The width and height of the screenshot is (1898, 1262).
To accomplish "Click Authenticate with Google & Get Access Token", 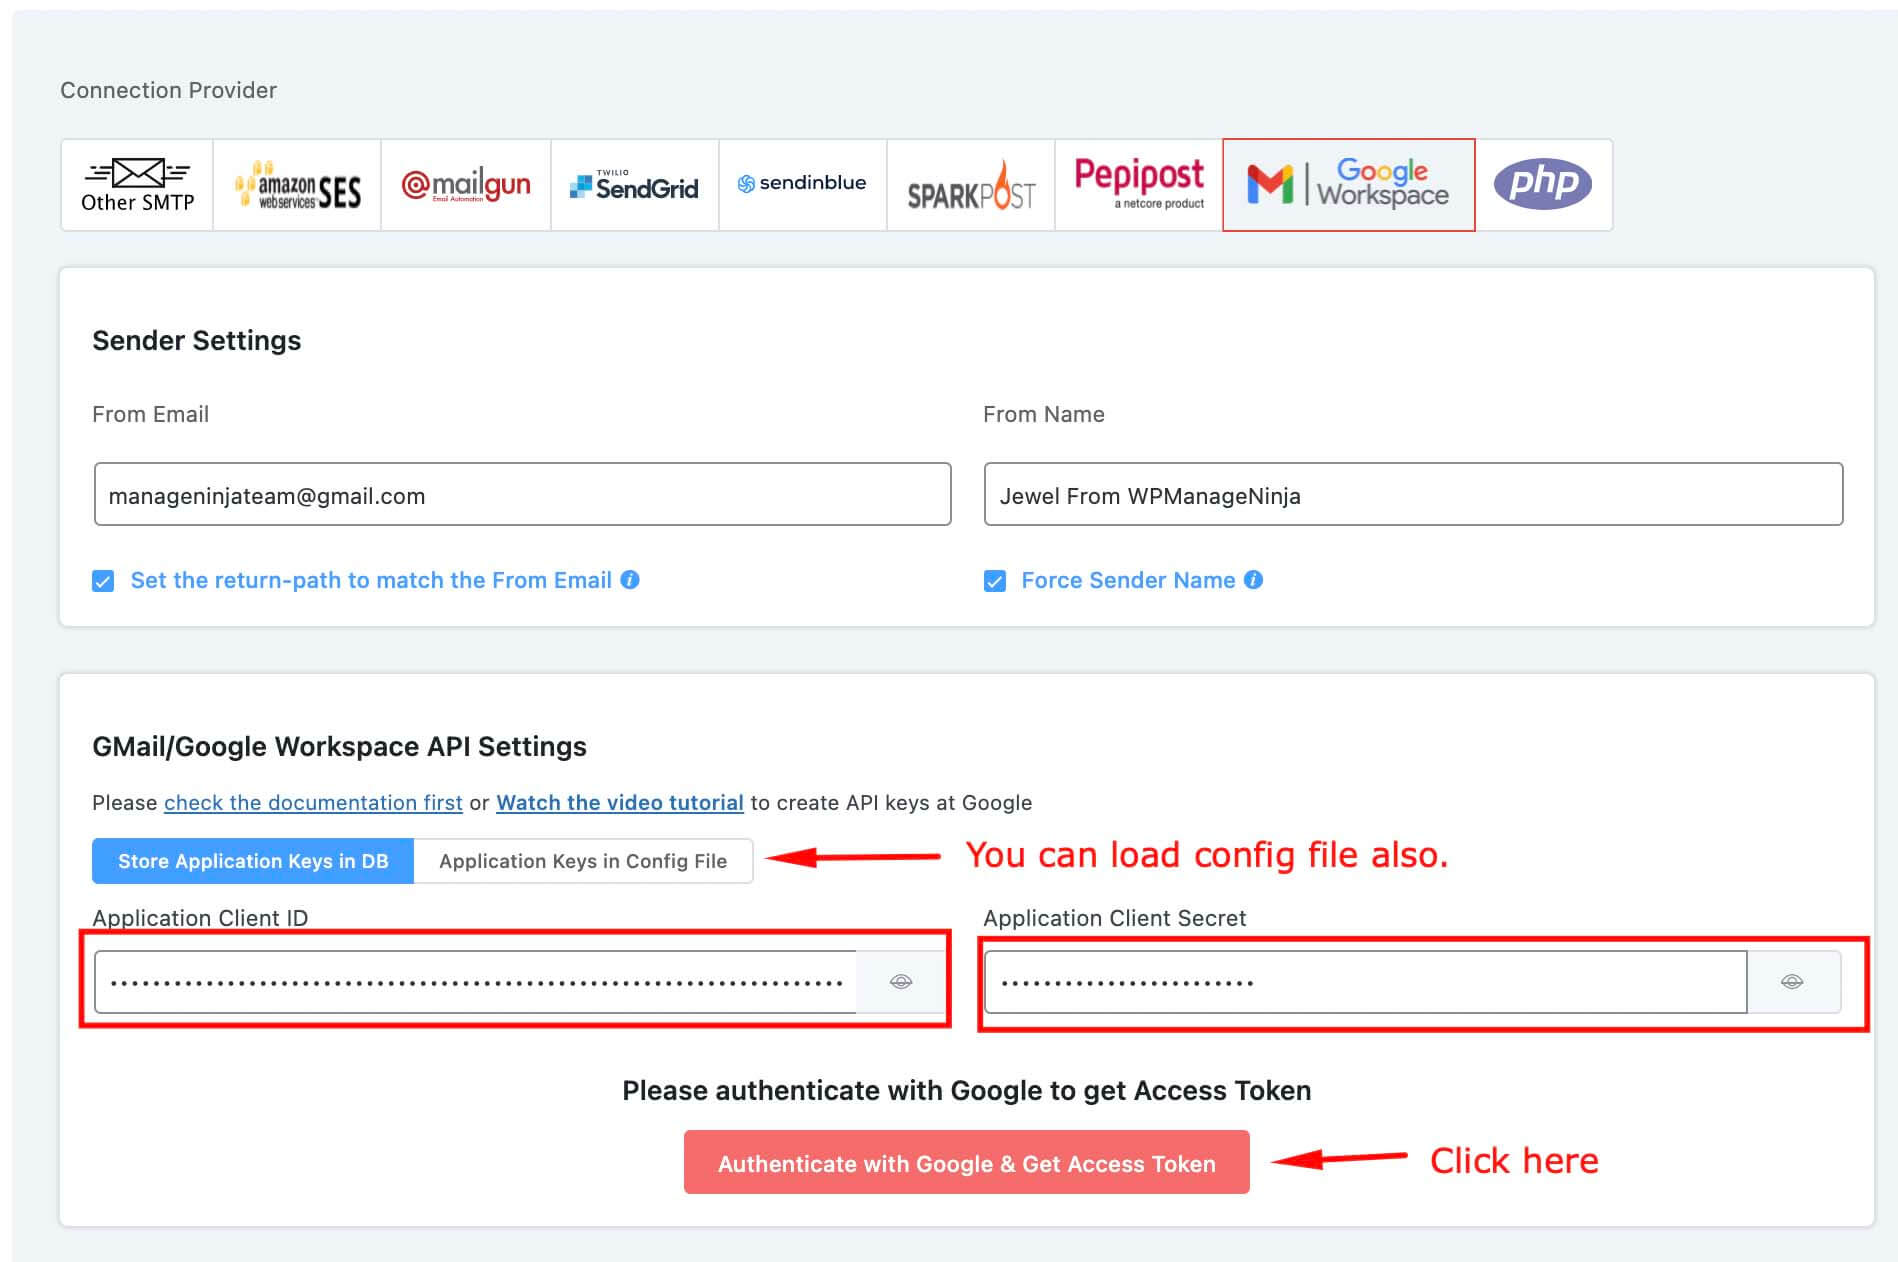I will [x=965, y=1163].
